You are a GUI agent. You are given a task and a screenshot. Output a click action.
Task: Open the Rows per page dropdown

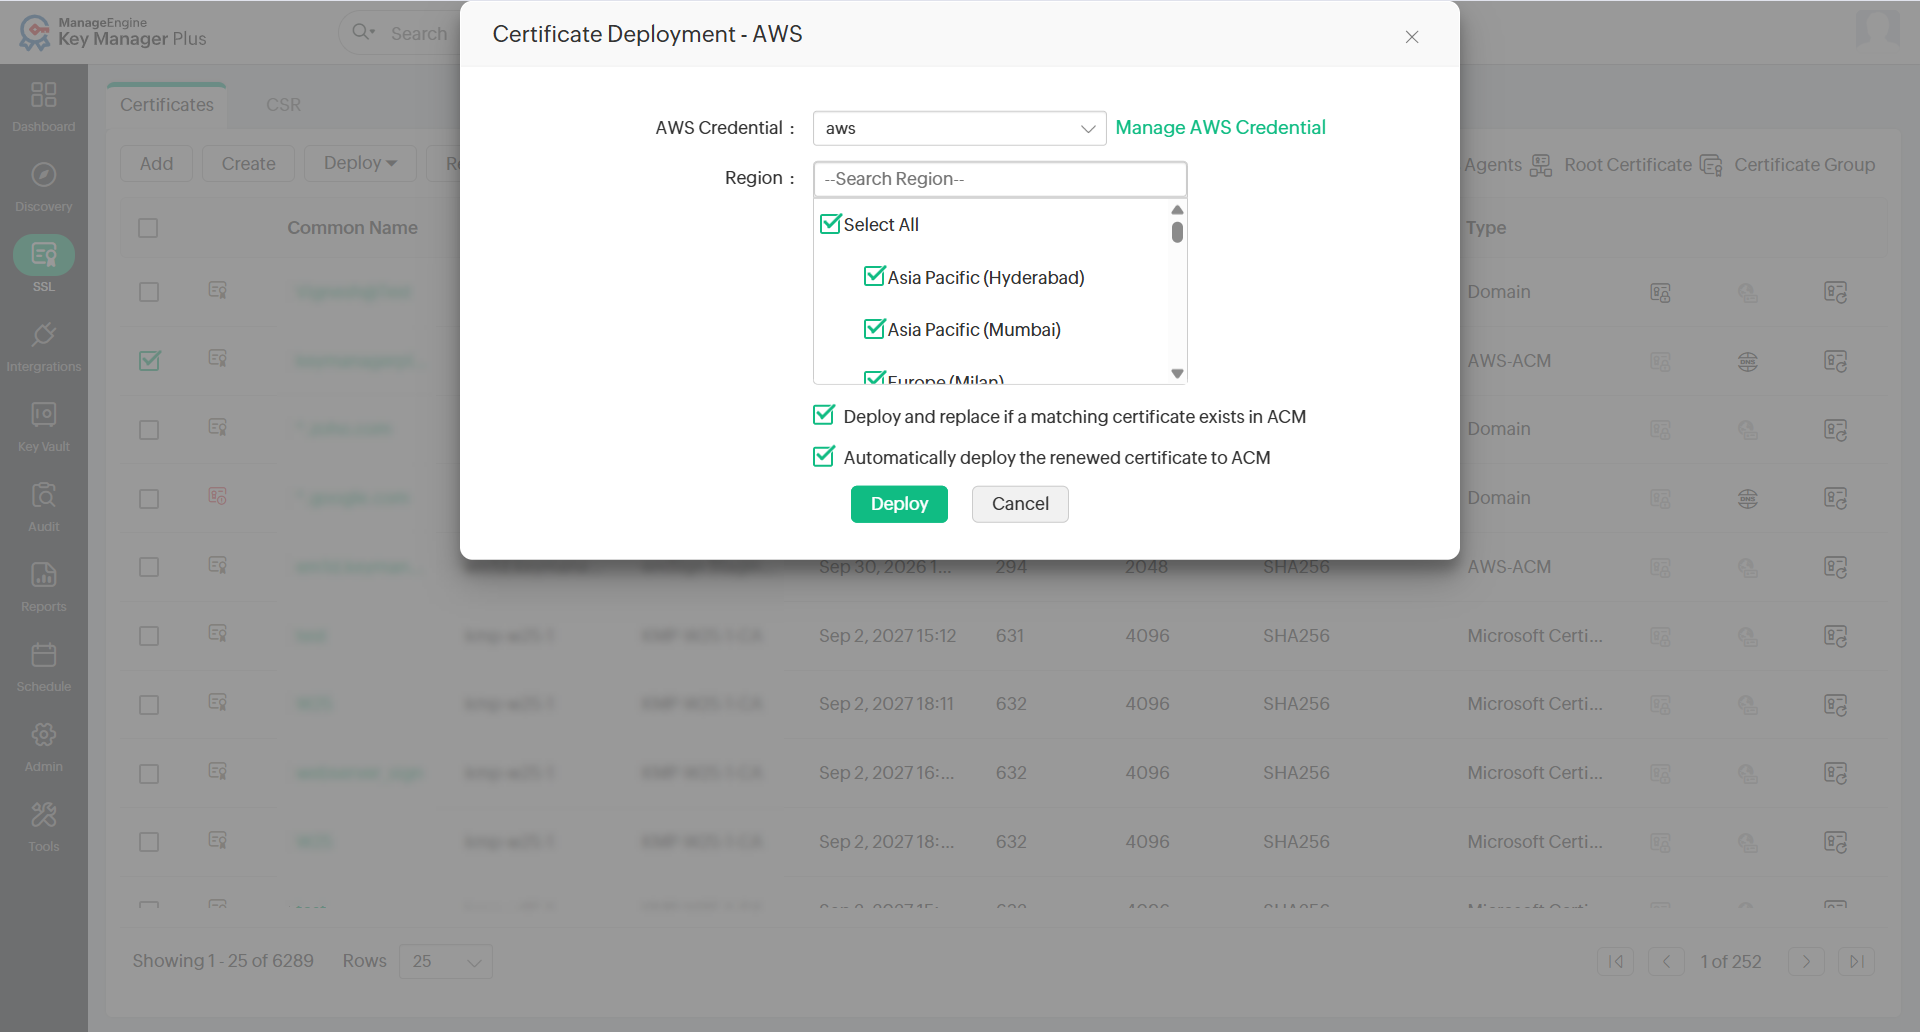click(x=445, y=961)
